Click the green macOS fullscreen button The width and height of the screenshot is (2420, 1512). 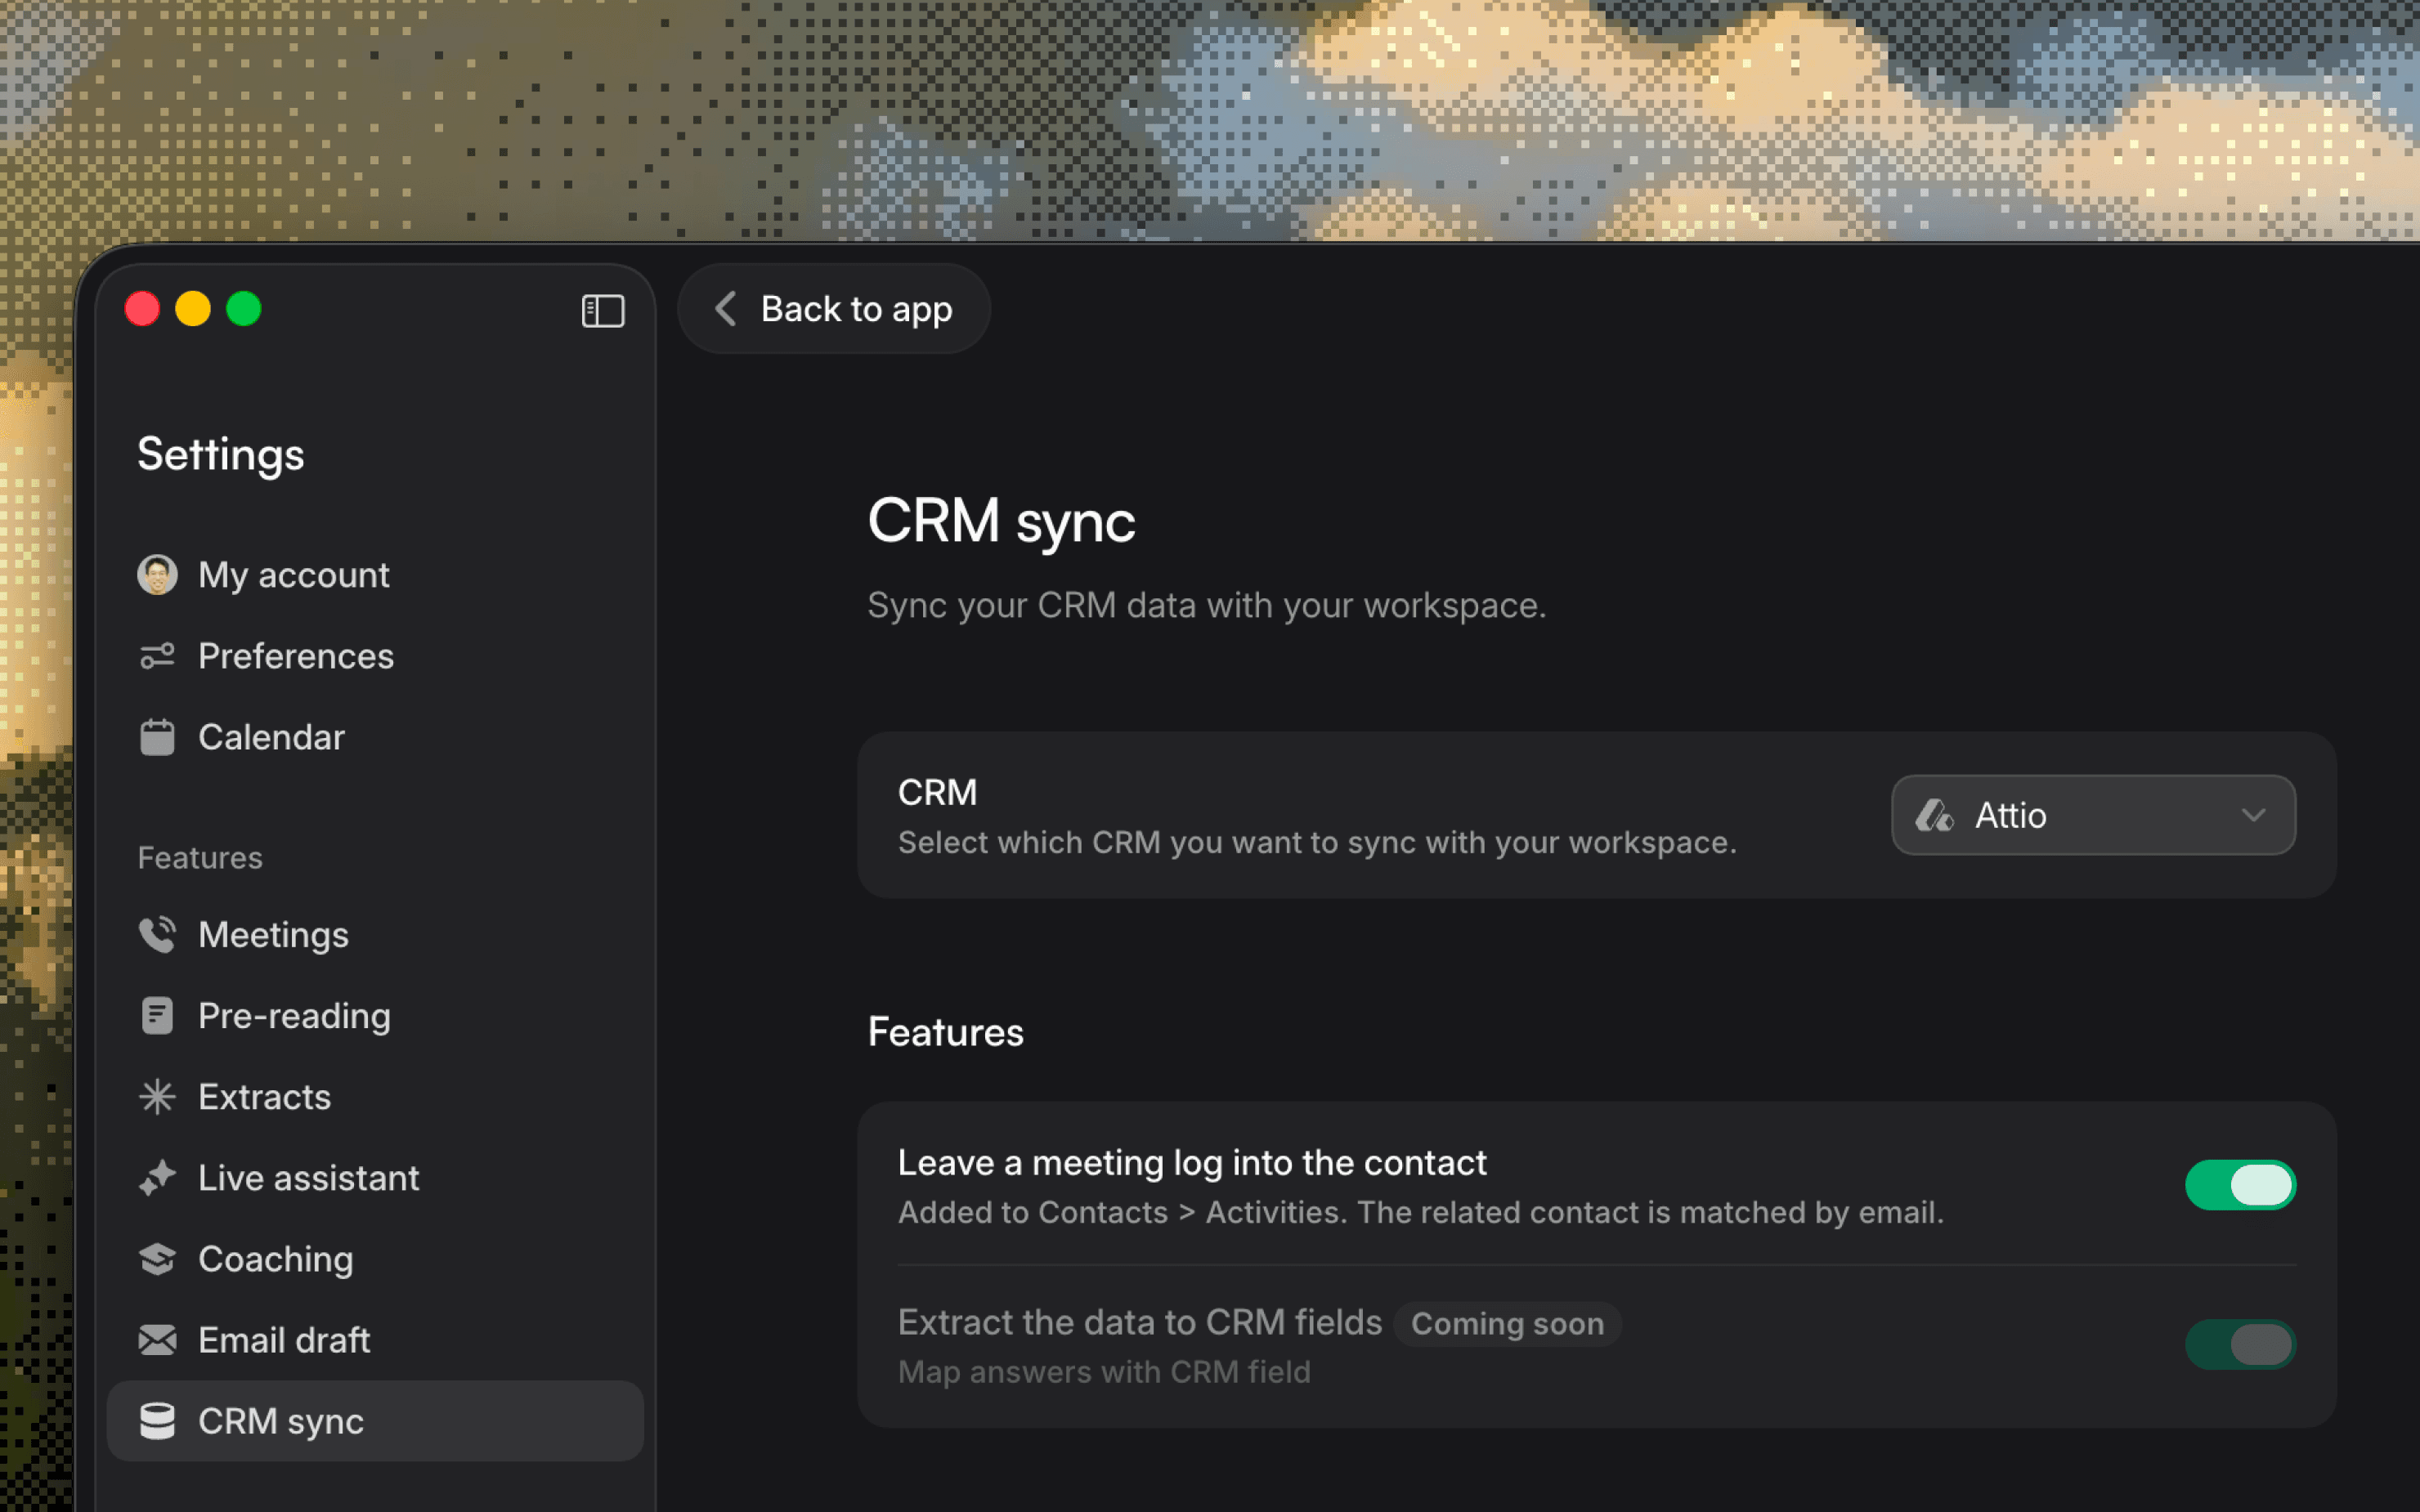click(244, 309)
